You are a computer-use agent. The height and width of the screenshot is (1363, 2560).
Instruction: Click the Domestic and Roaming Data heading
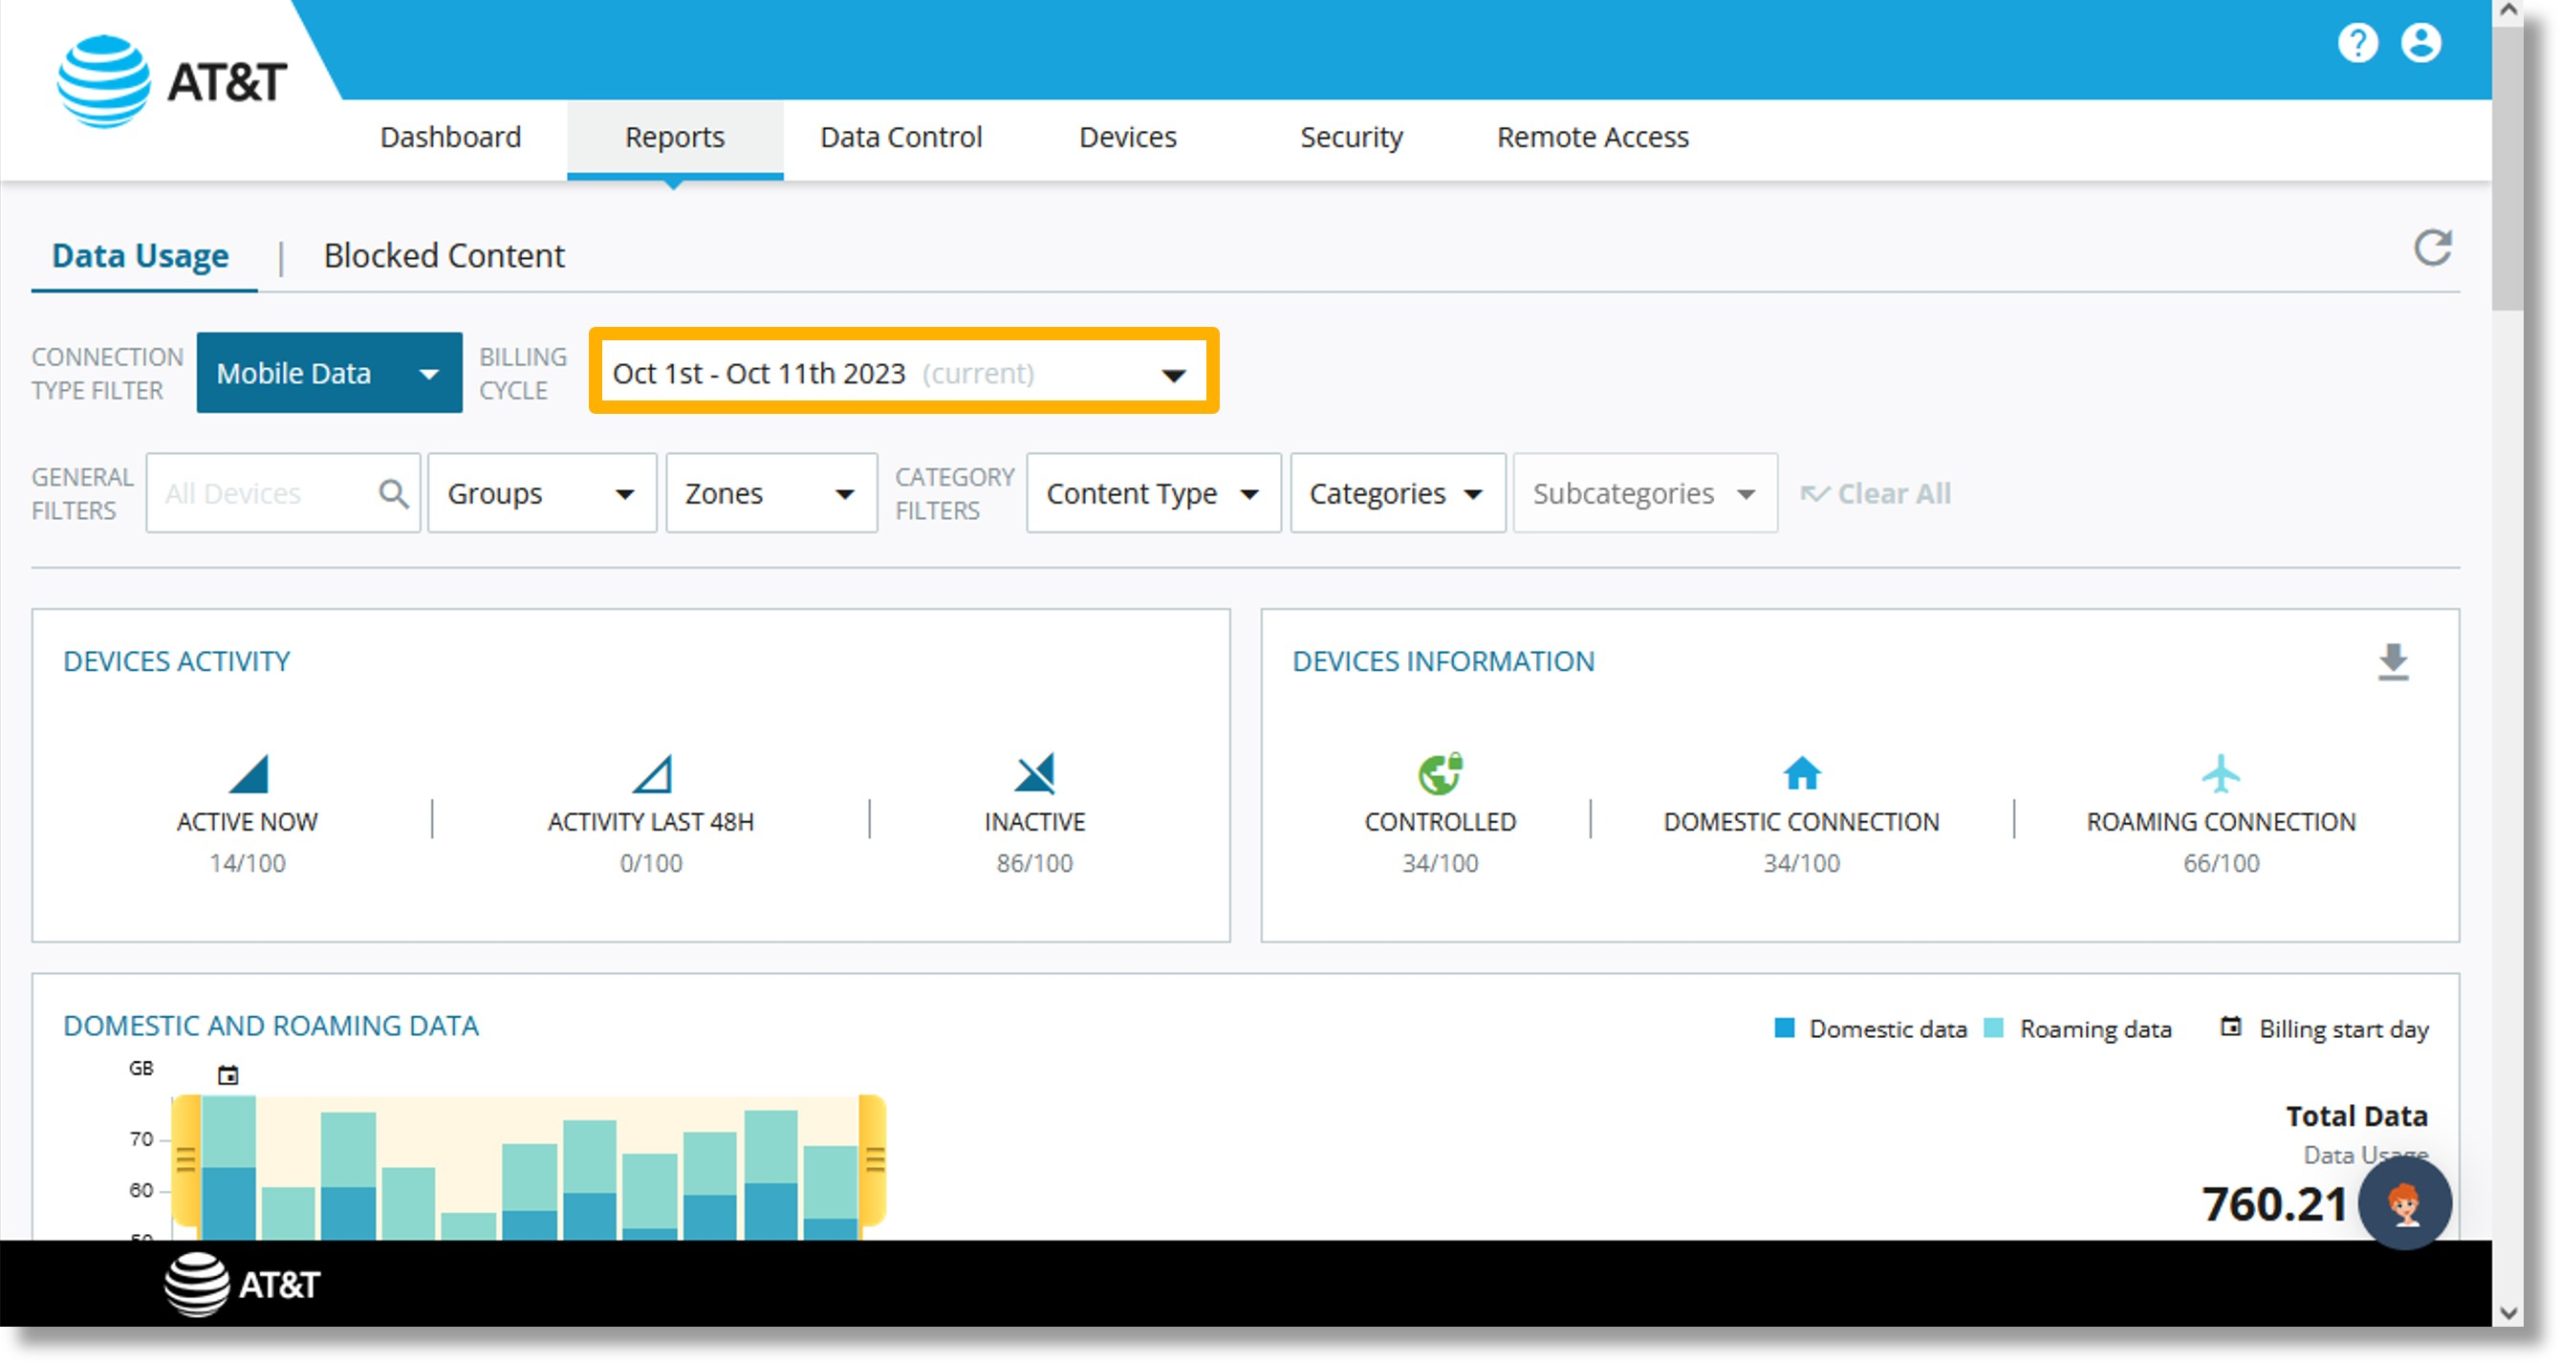(x=271, y=1026)
